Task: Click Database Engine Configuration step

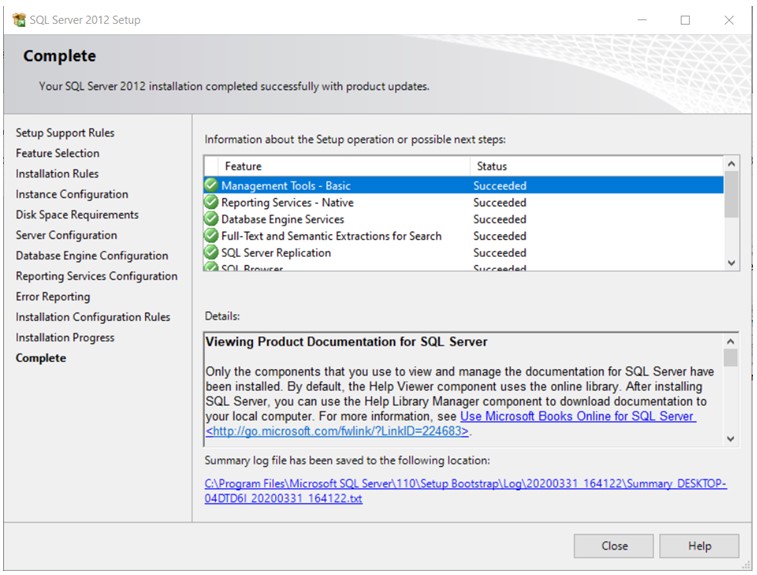Action: pos(92,255)
